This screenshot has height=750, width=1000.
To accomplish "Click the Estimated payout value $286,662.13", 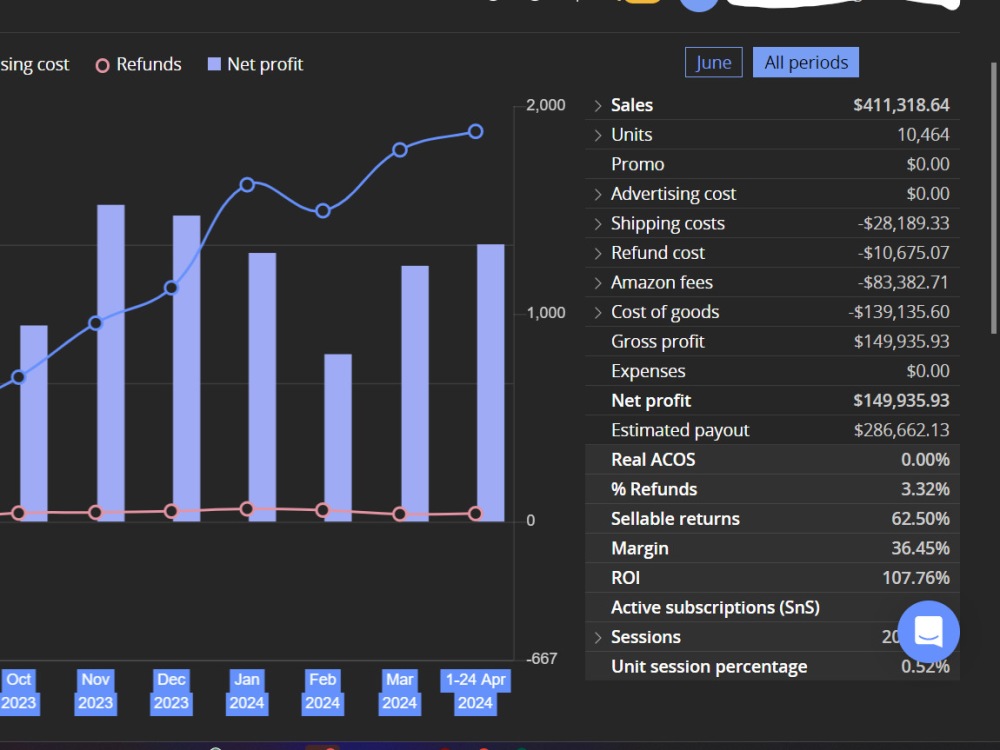I will (901, 430).
